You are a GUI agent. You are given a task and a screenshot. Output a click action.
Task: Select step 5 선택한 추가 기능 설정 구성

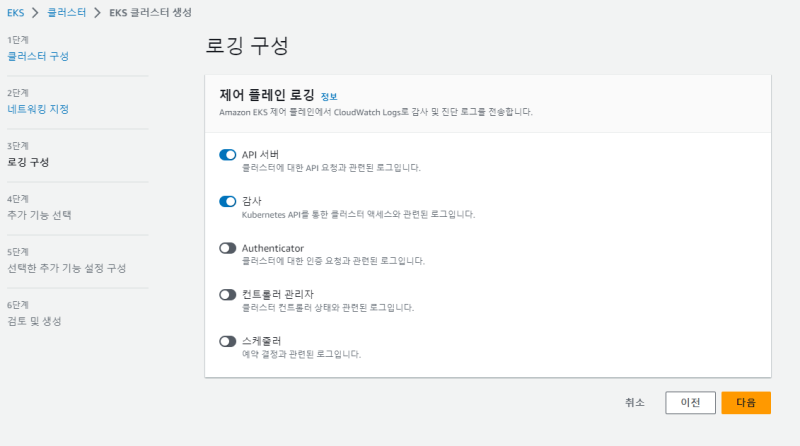(x=66, y=267)
